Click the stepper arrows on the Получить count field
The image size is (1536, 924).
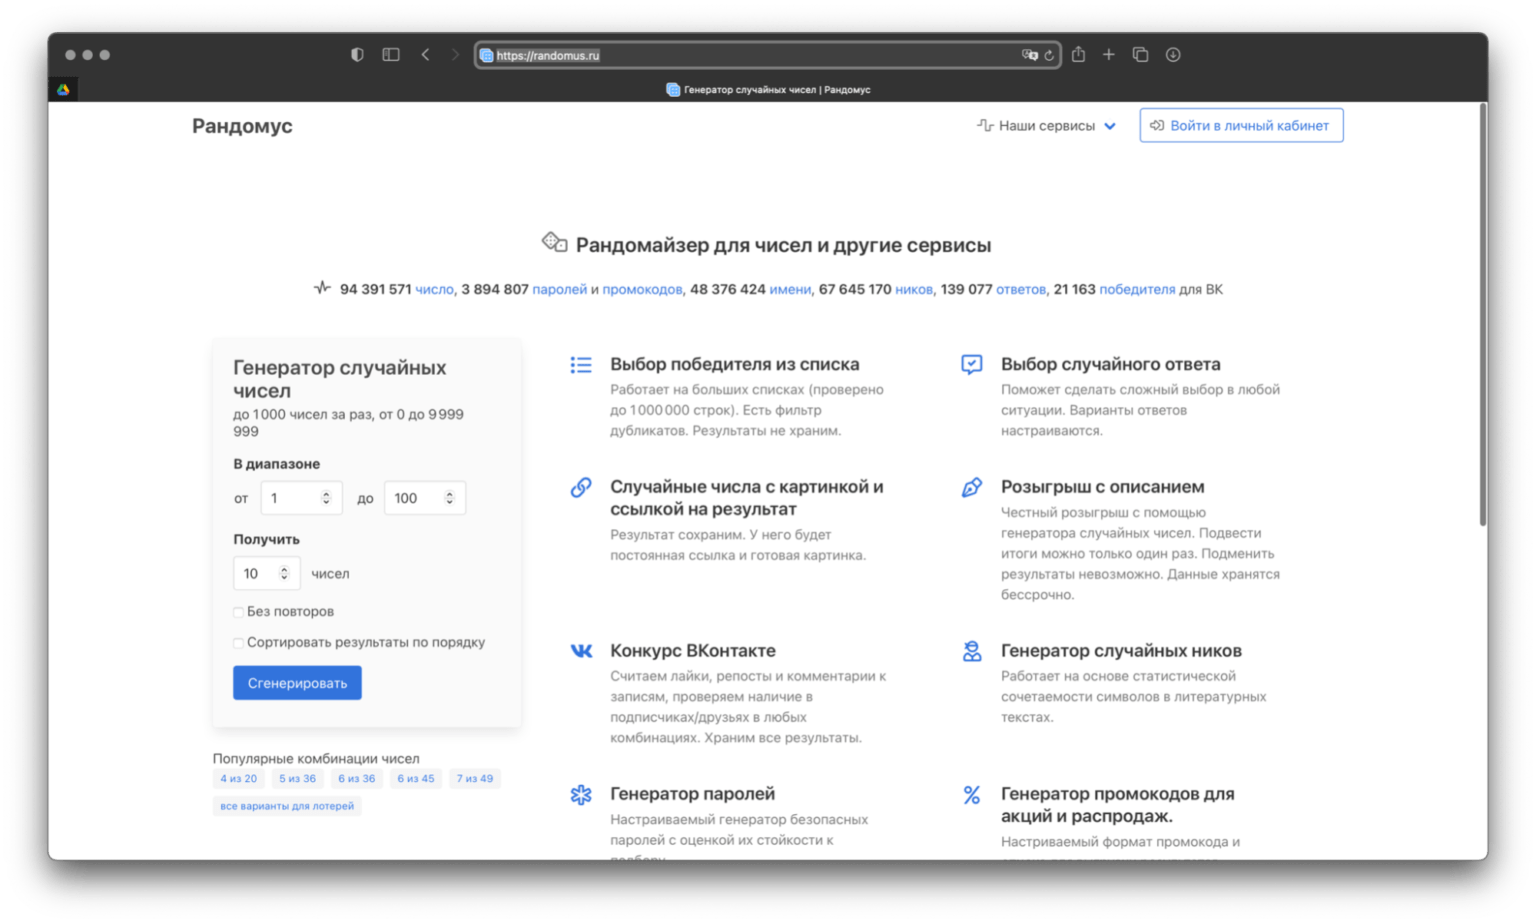[284, 574]
